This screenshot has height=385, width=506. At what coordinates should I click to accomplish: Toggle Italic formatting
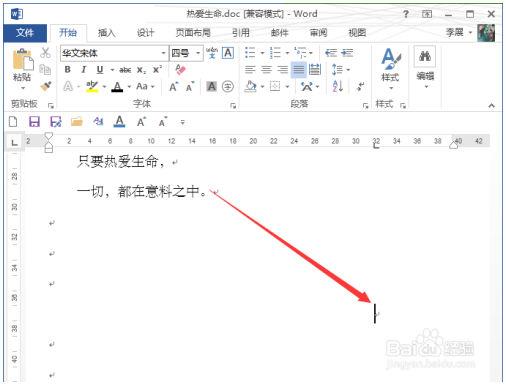(x=84, y=70)
